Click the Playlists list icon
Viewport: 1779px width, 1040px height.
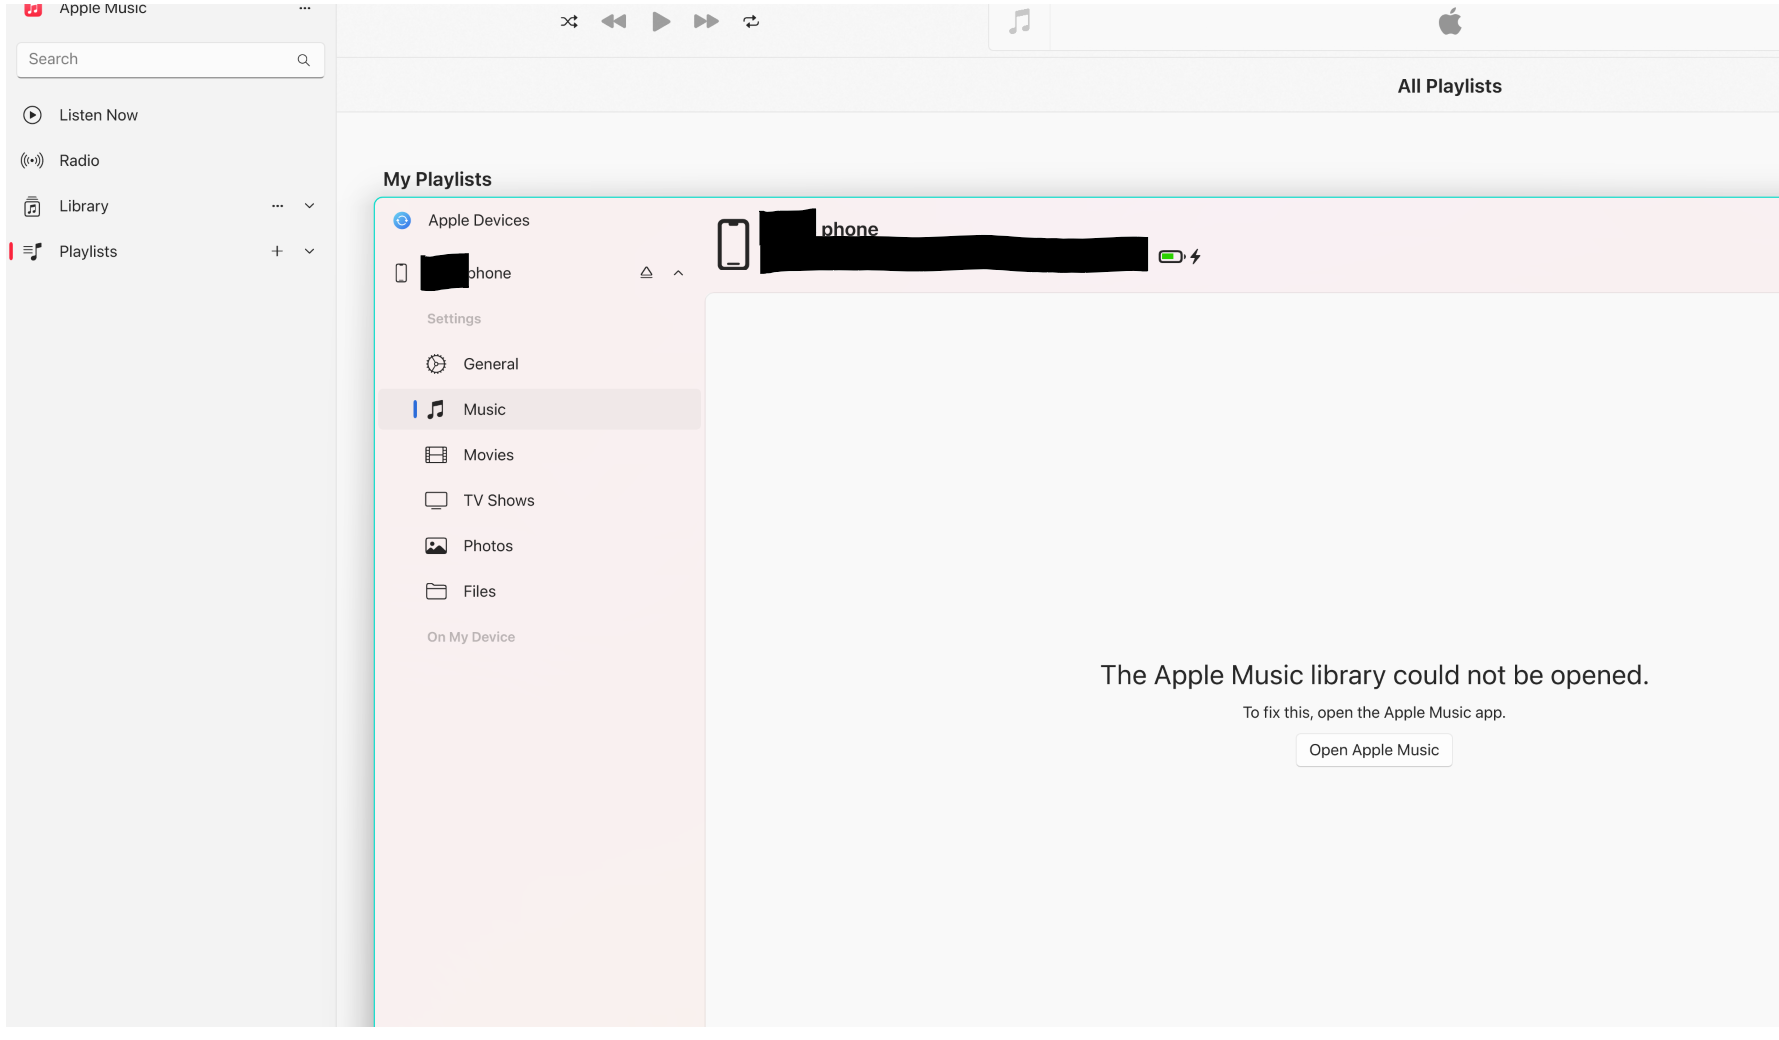click(x=32, y=251)
